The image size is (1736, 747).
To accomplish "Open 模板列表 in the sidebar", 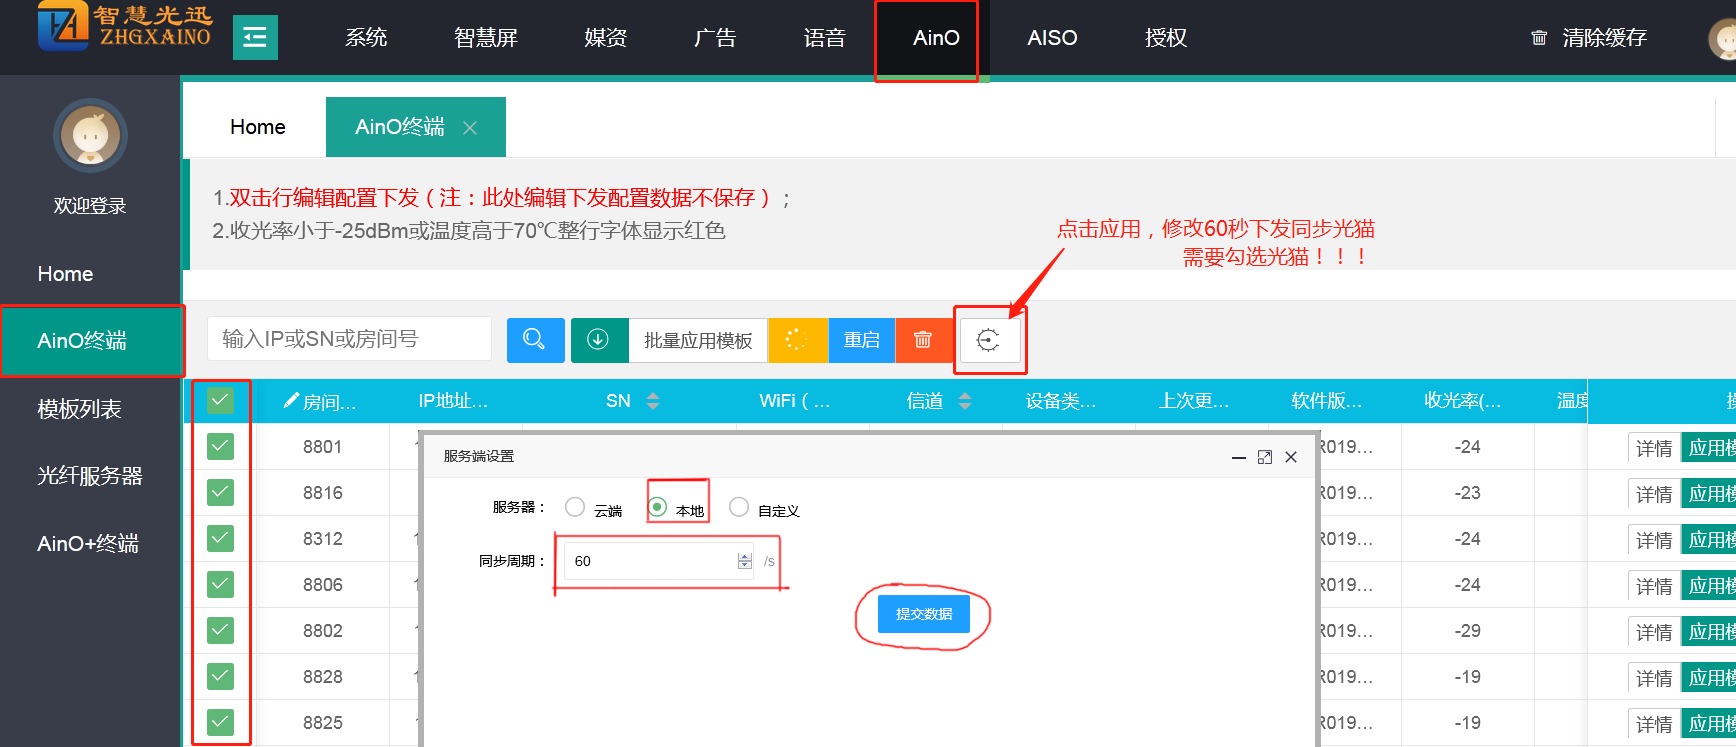I will 80,409.
